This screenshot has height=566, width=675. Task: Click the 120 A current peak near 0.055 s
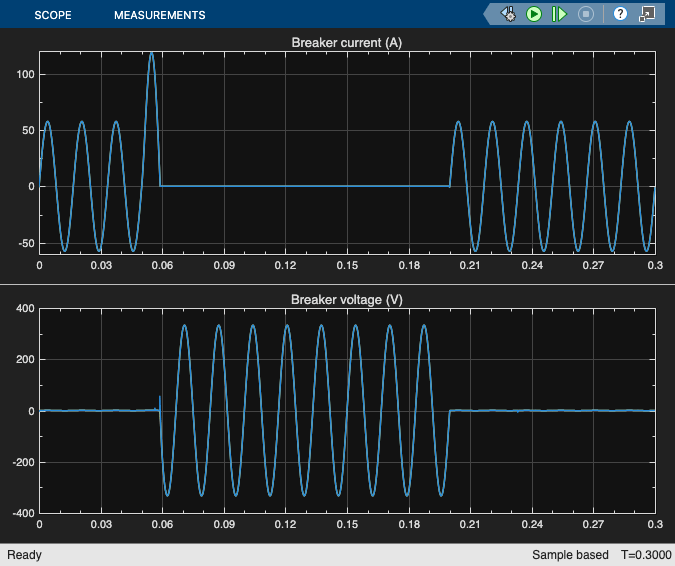point(152,53)
